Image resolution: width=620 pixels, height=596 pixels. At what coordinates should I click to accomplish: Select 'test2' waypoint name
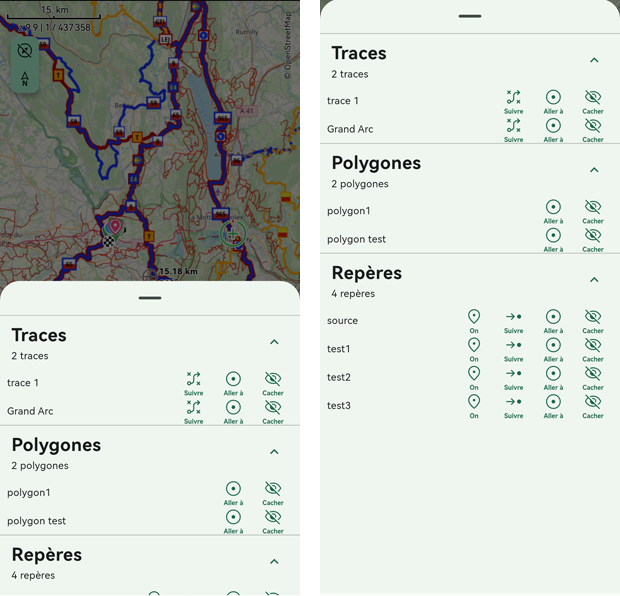[339, 377]
